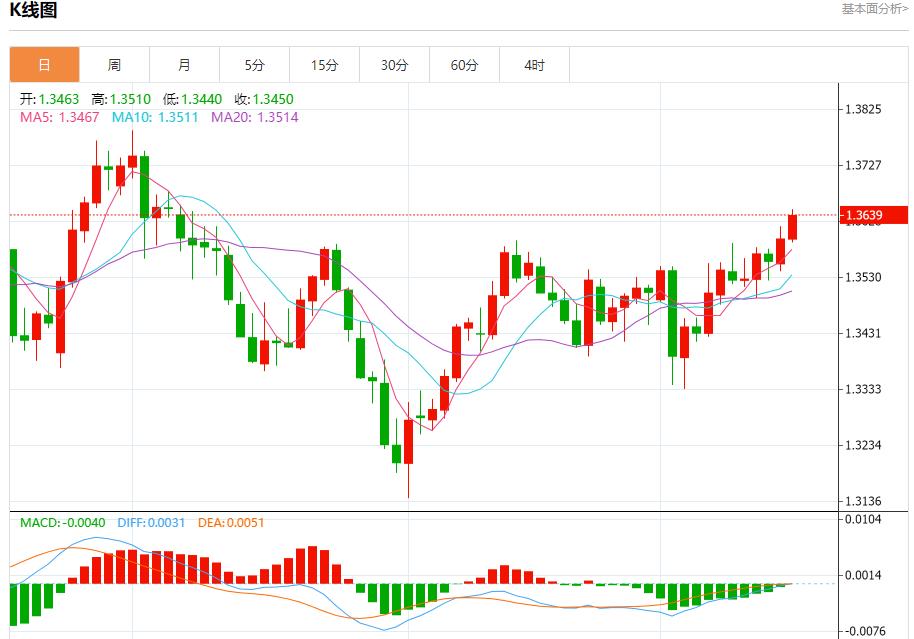Open the 5分 interval tab

coord(254,64)
